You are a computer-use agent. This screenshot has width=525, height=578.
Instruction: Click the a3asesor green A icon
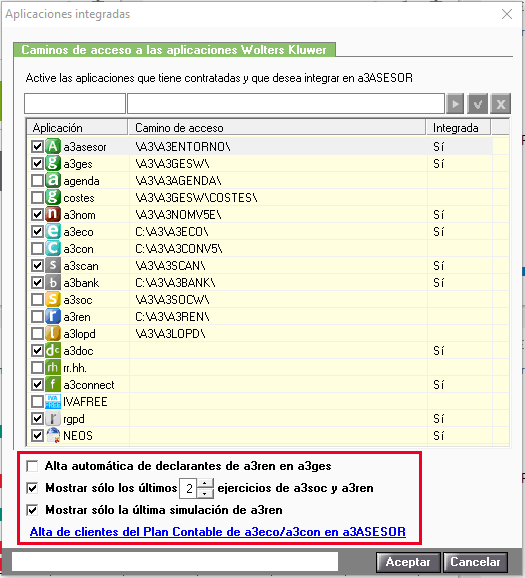tap(53, 147)
